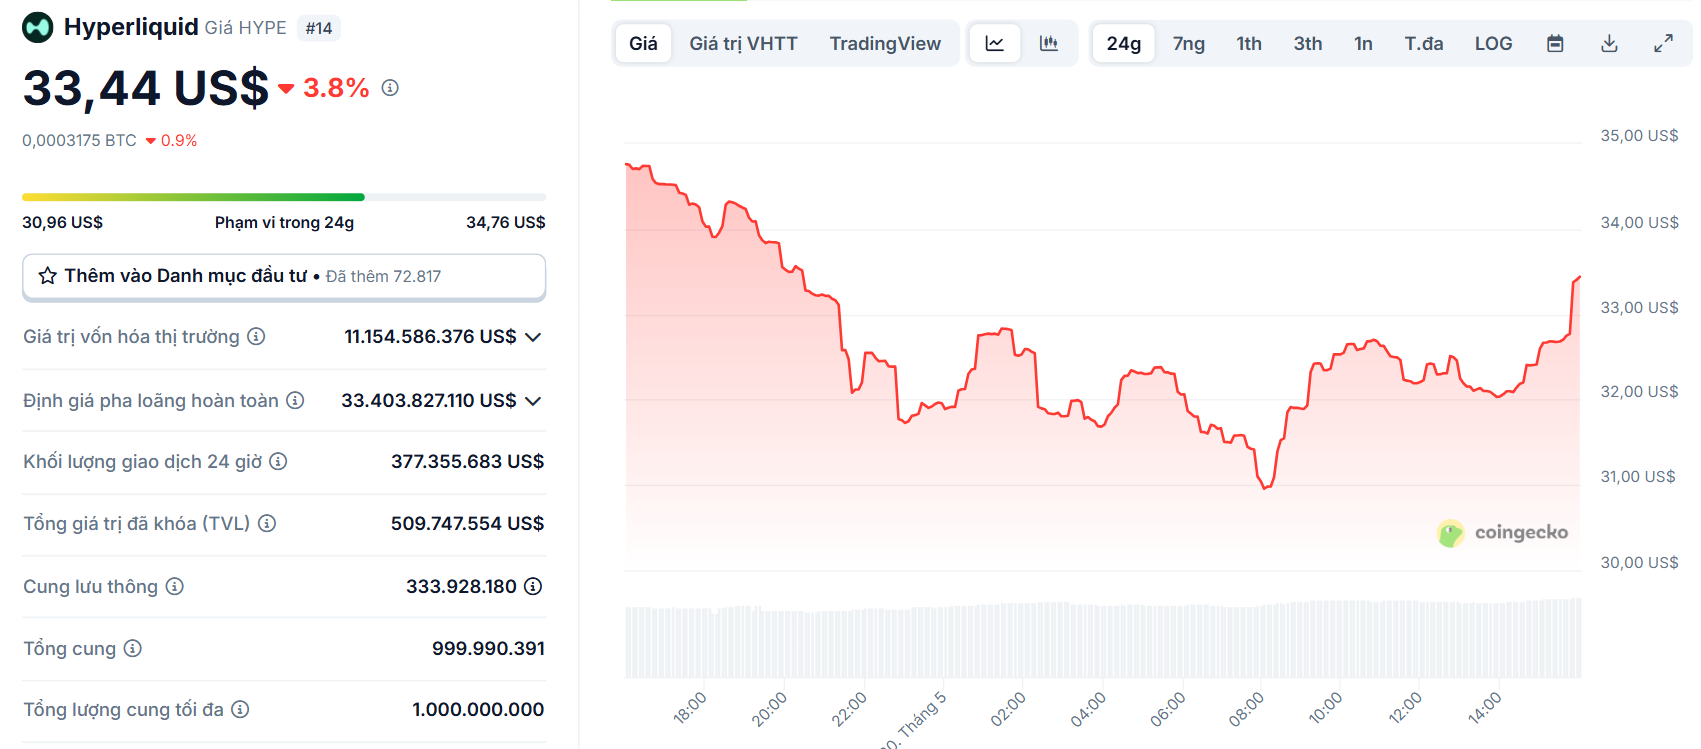
Task: Open info icon for Tổng lượng cung tối đa
Action: click(240, 709)
